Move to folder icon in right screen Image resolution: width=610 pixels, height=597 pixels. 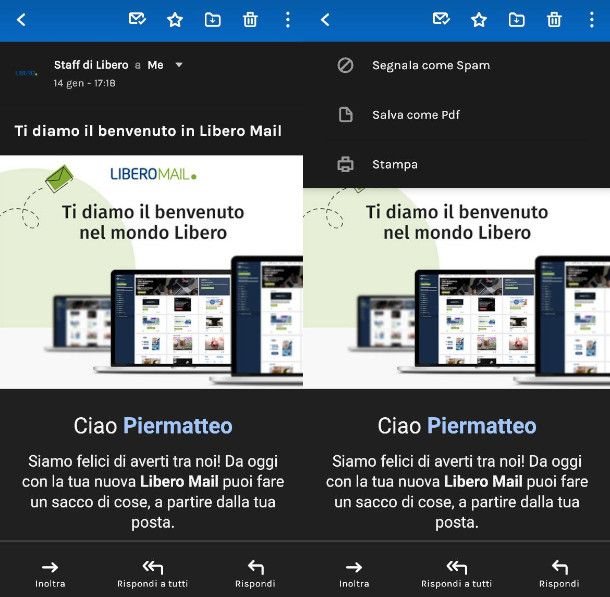point(516,19)
